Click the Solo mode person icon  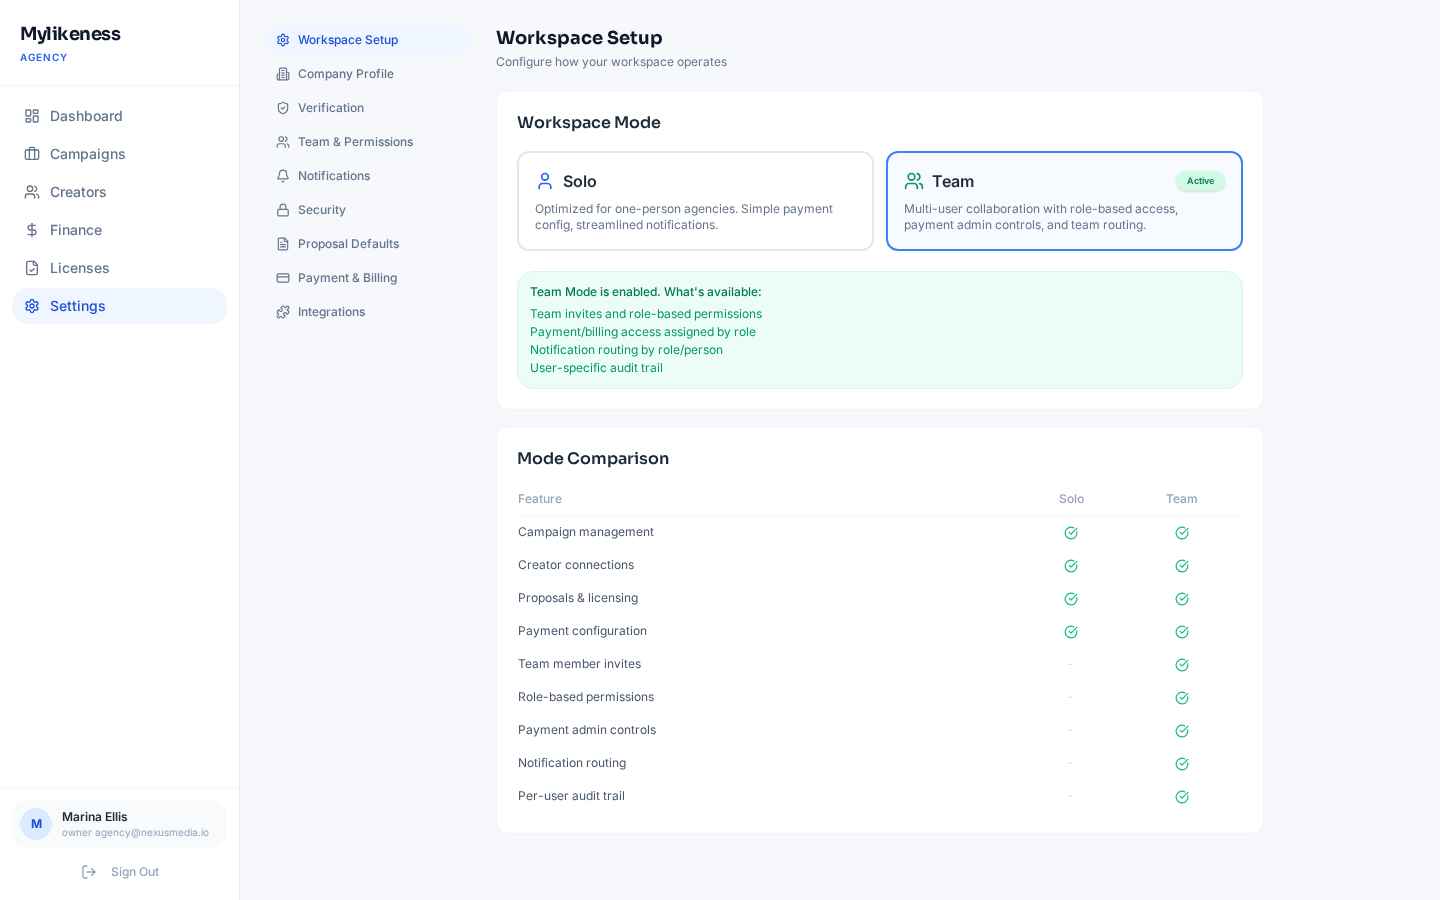tap(545, 181)
